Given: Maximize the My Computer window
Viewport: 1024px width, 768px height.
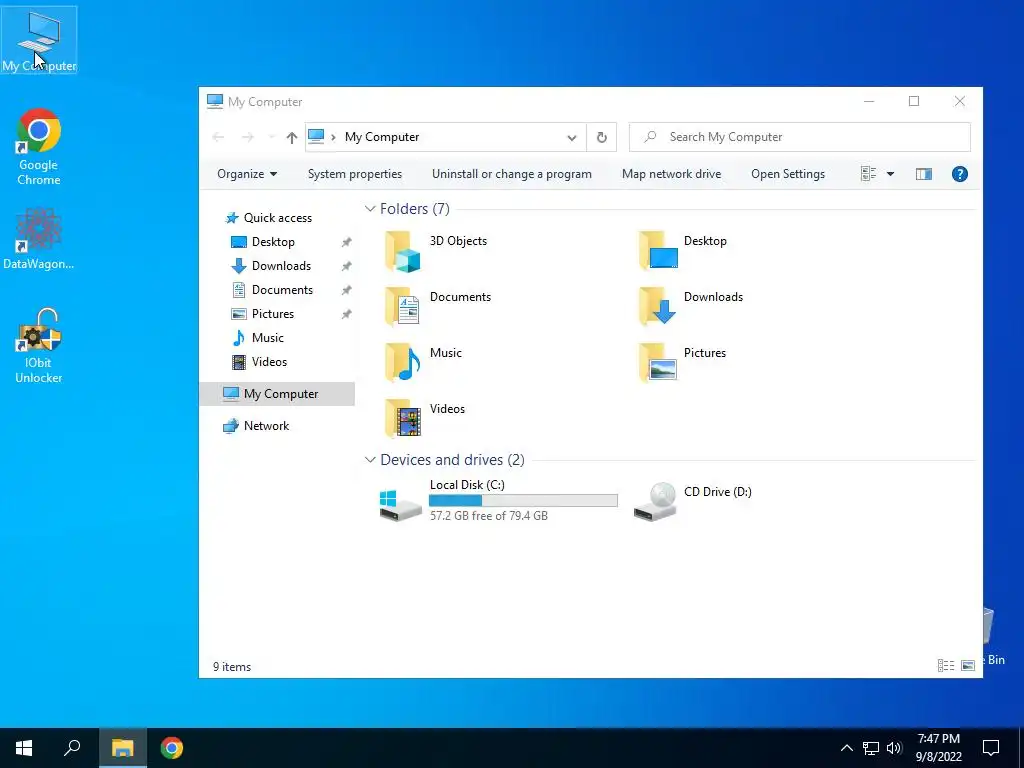Looking at the screenshot, I should [914, 101].
